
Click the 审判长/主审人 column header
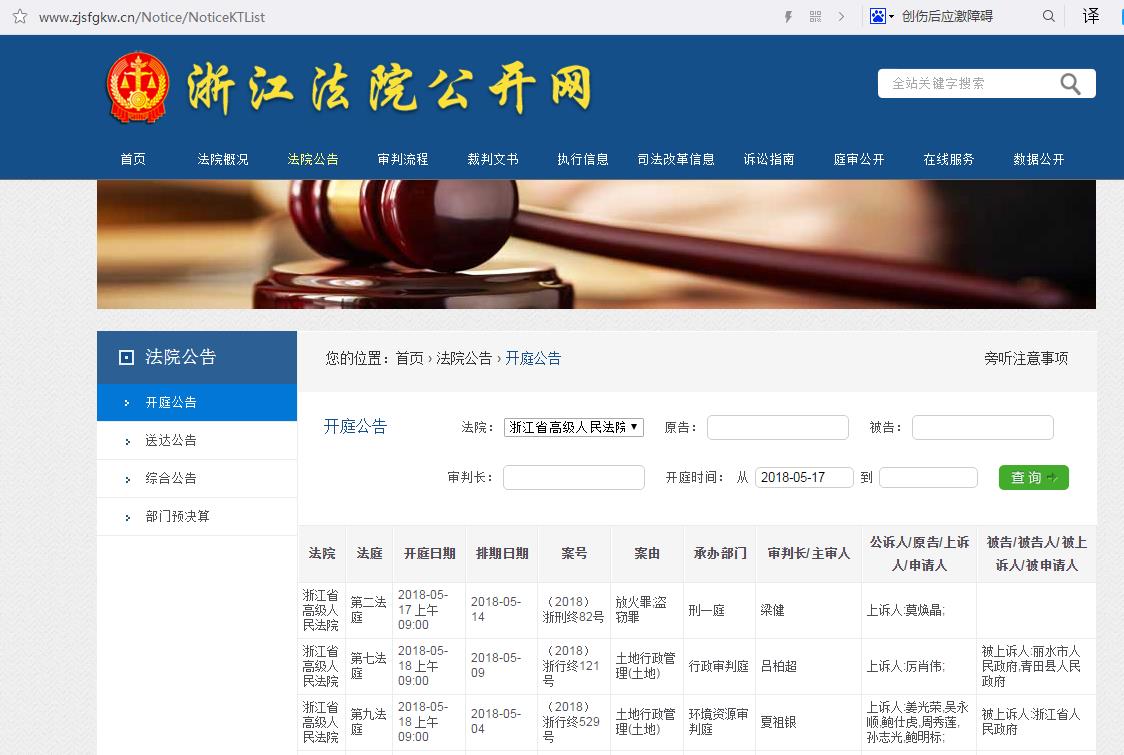(809, 554)
